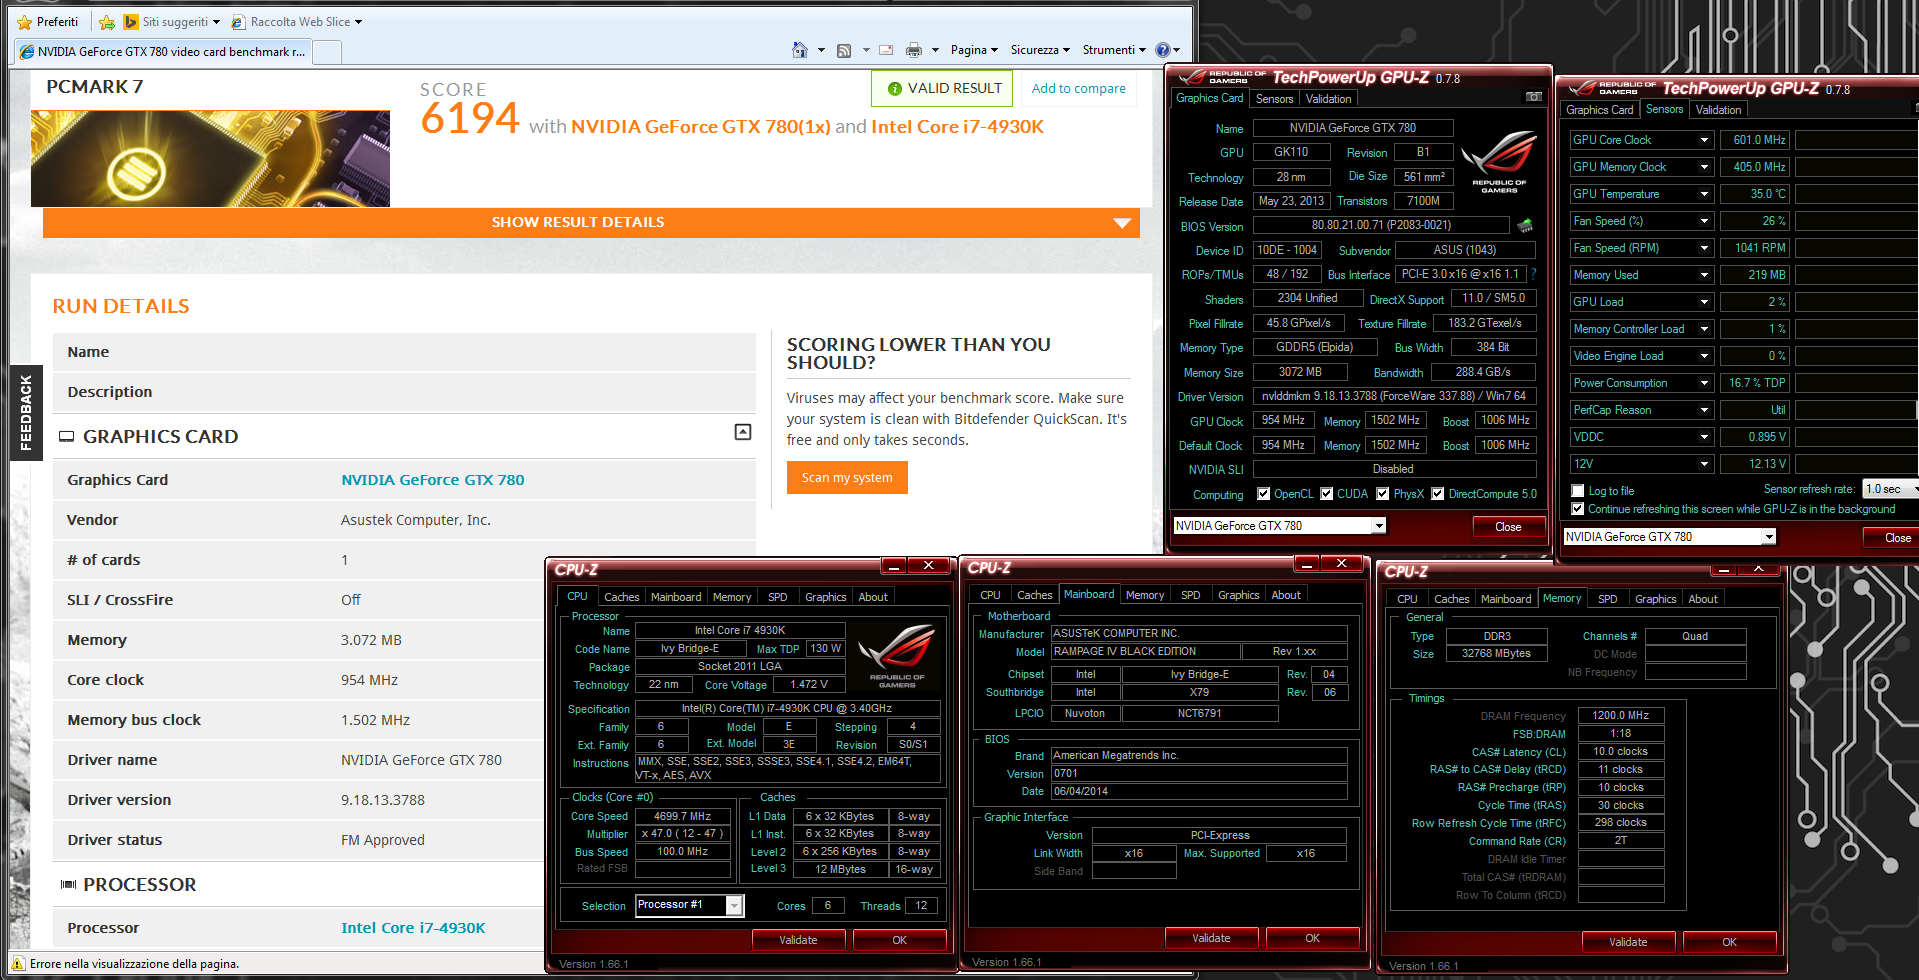Print the page with printer icon

[x=914, y=50]
